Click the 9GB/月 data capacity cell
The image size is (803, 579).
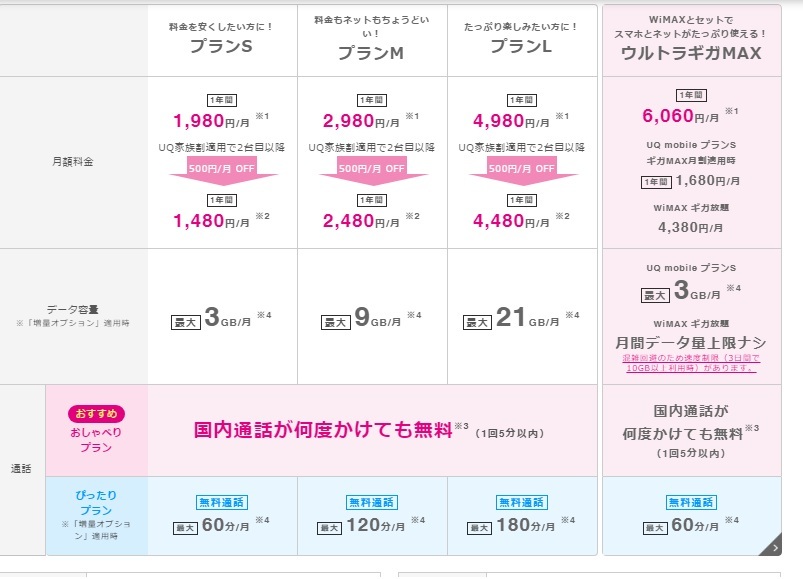click(x=372, y=320)
